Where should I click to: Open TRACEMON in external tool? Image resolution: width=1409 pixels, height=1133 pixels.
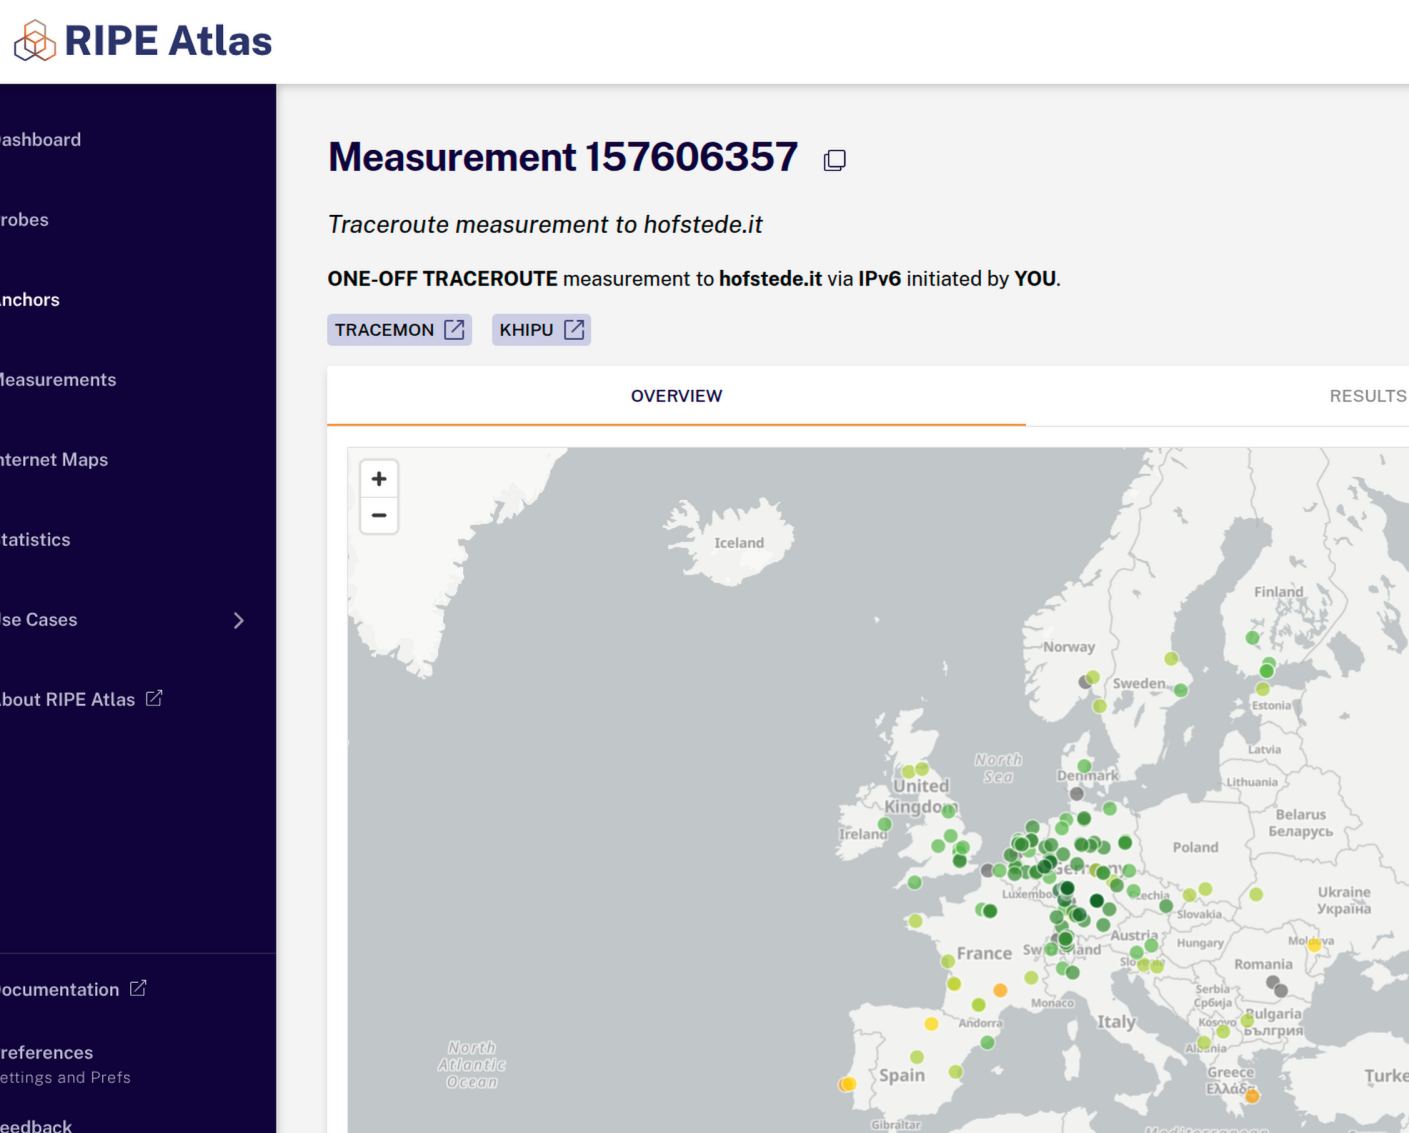pyautogui.click(x=399, y=330)
